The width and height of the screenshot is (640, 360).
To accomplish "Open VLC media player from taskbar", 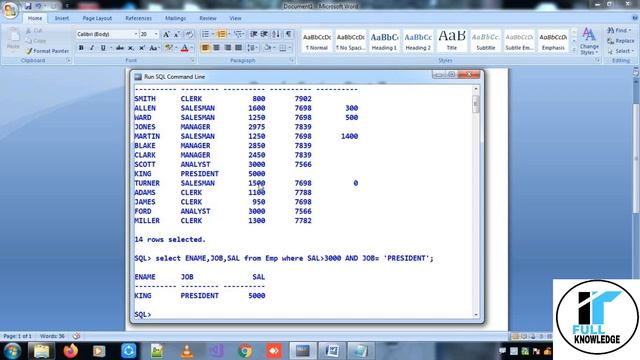I will point(187,351).
